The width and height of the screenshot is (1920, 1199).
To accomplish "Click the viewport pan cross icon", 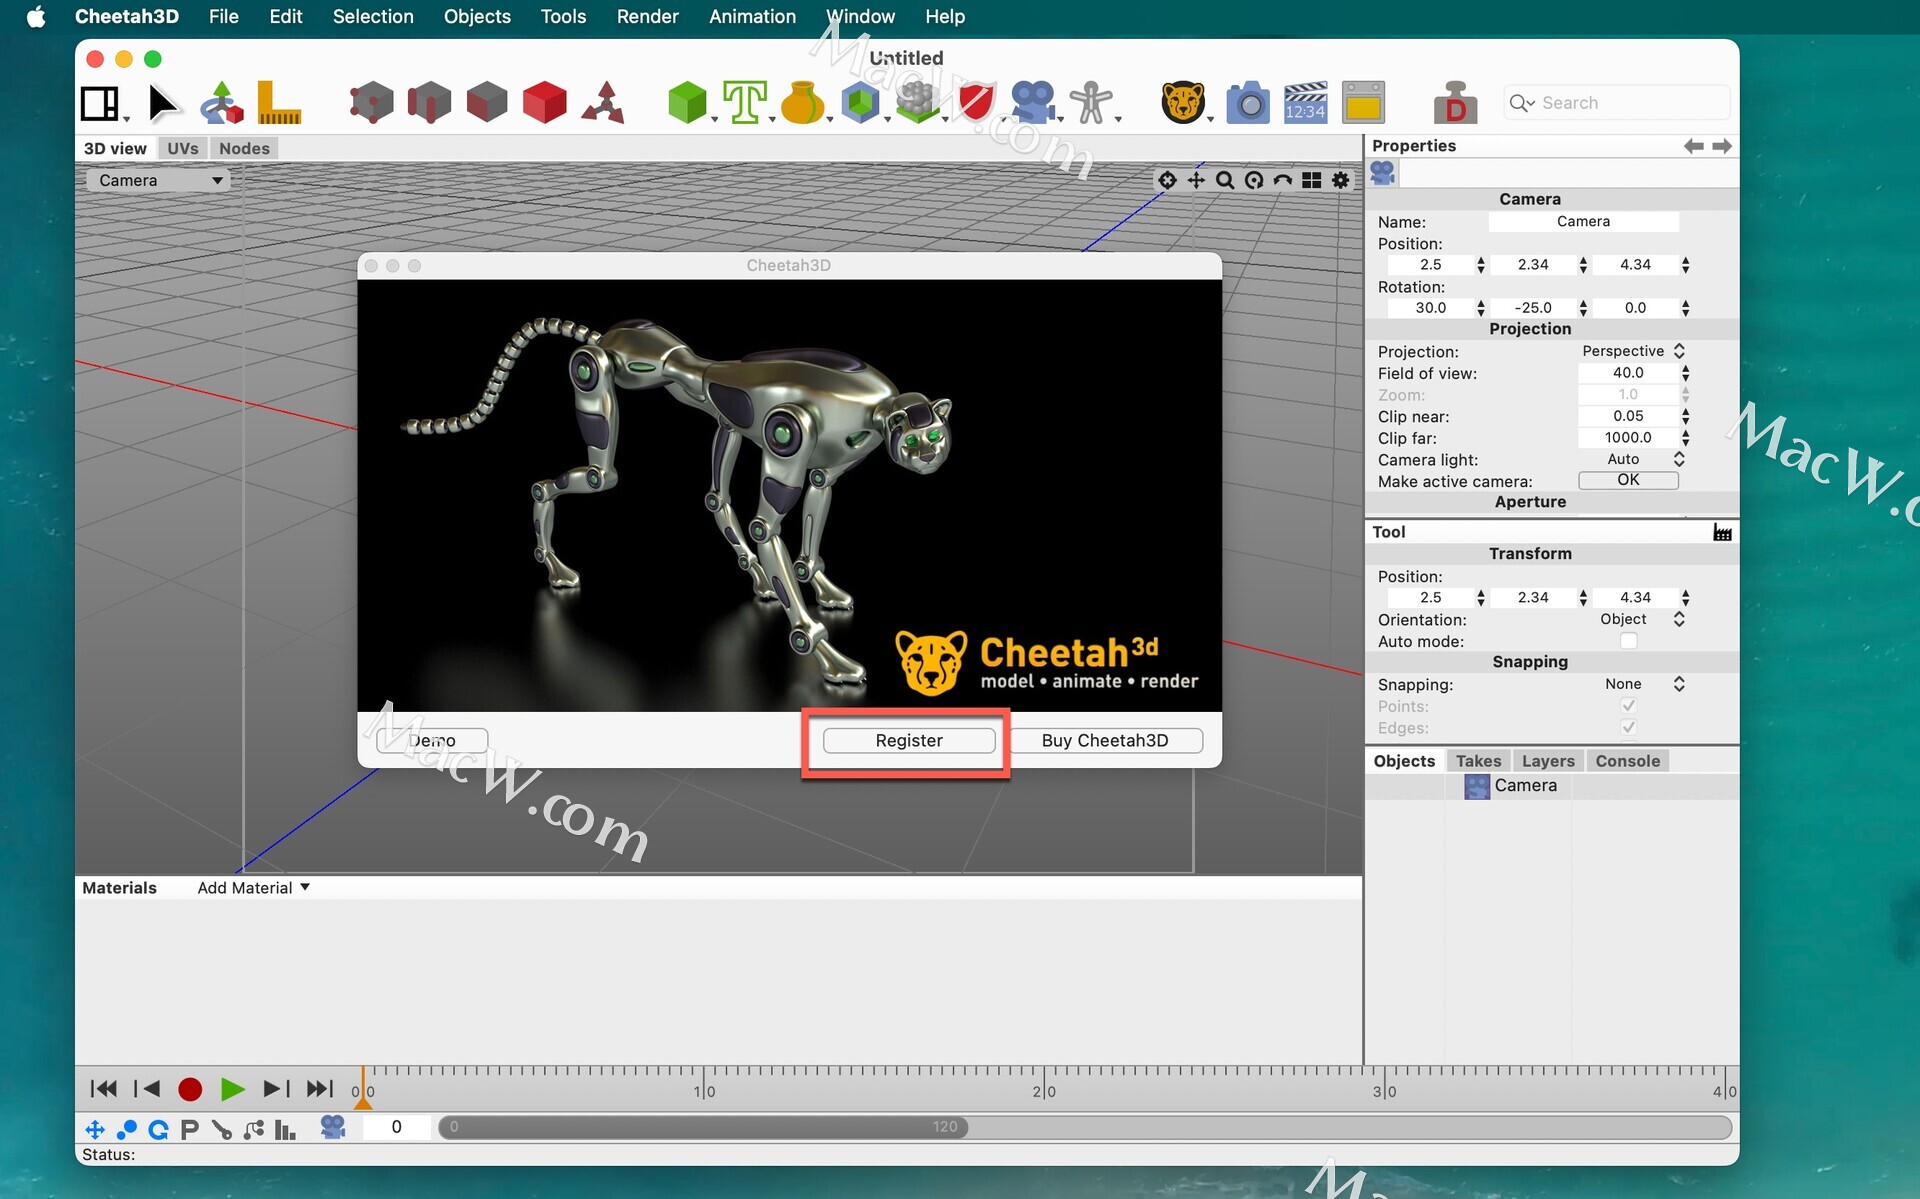I will pos(1196,180).
